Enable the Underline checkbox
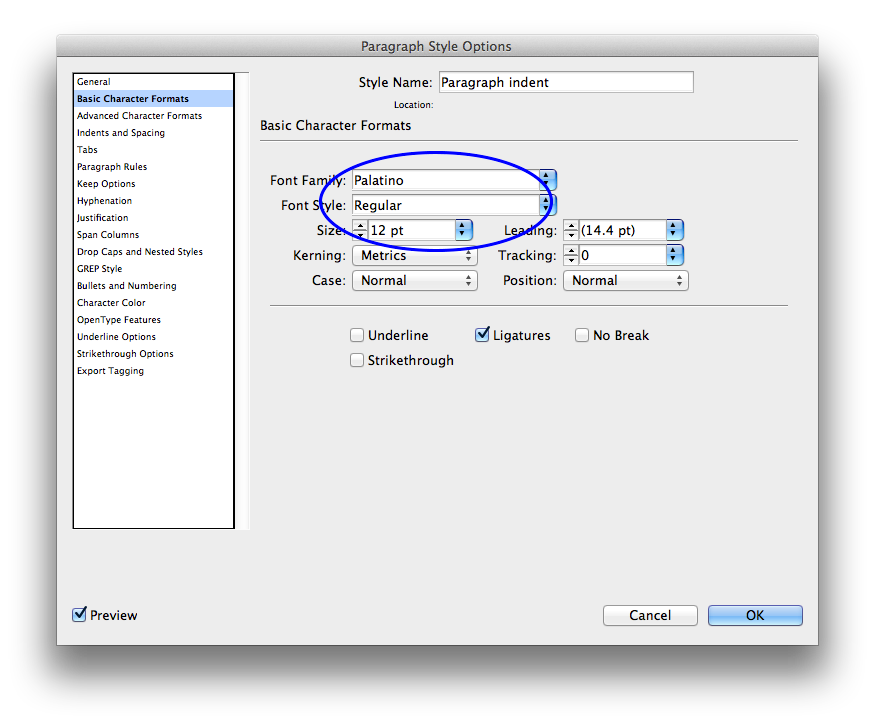 point(357,335)
